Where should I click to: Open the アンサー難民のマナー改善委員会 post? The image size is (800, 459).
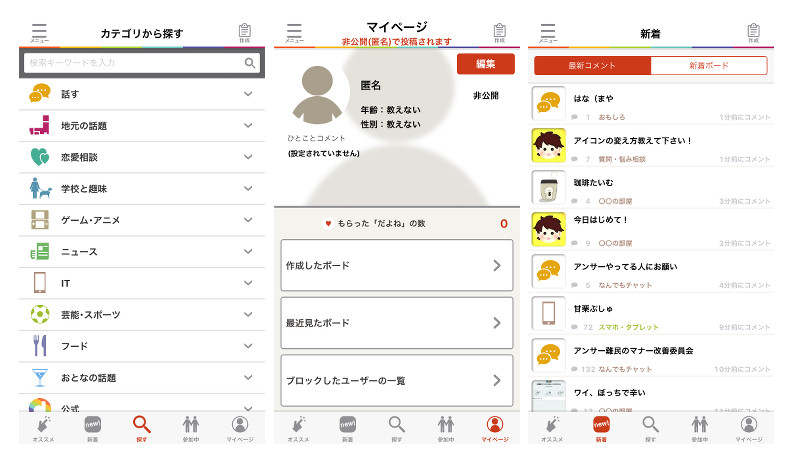651,355
